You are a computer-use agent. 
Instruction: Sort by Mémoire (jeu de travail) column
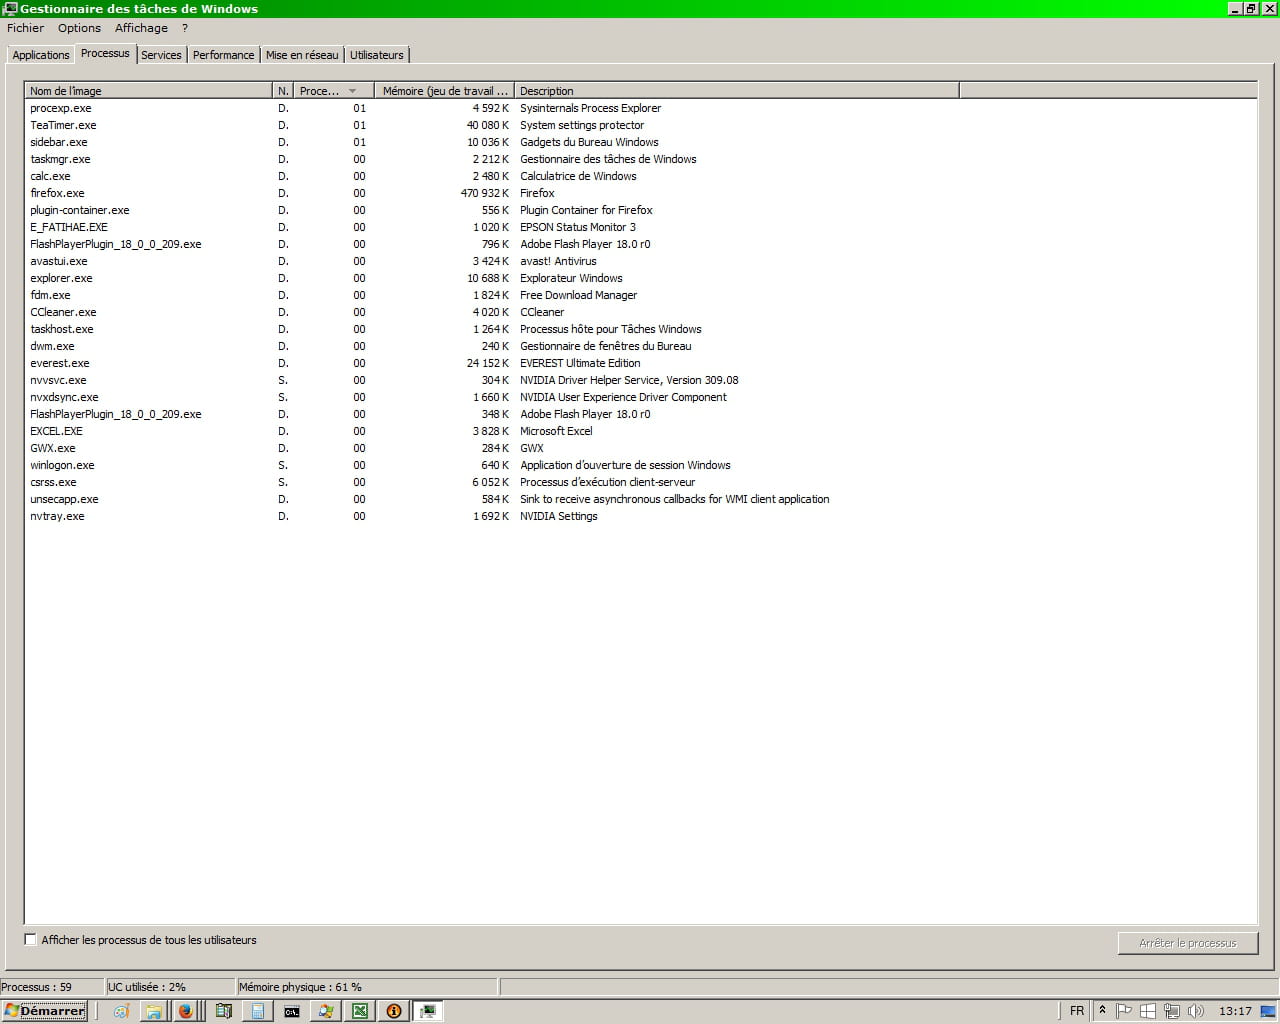tap(444, 90)
